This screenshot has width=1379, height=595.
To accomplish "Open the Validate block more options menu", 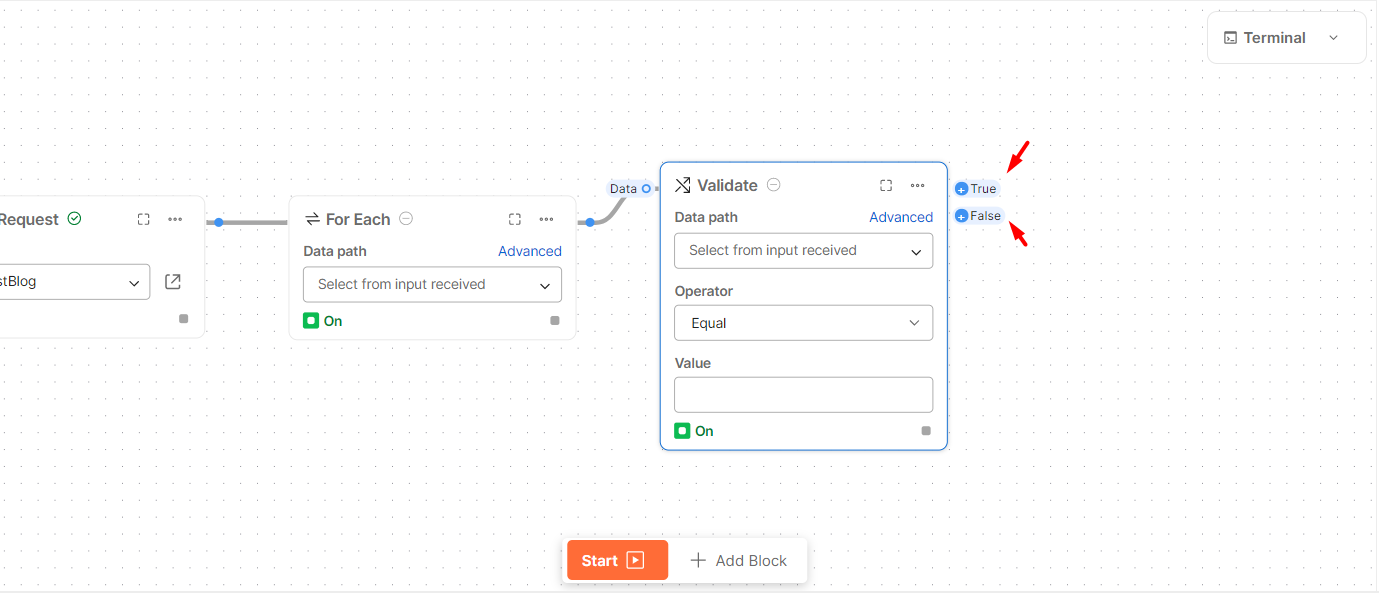I will point(917,185).
